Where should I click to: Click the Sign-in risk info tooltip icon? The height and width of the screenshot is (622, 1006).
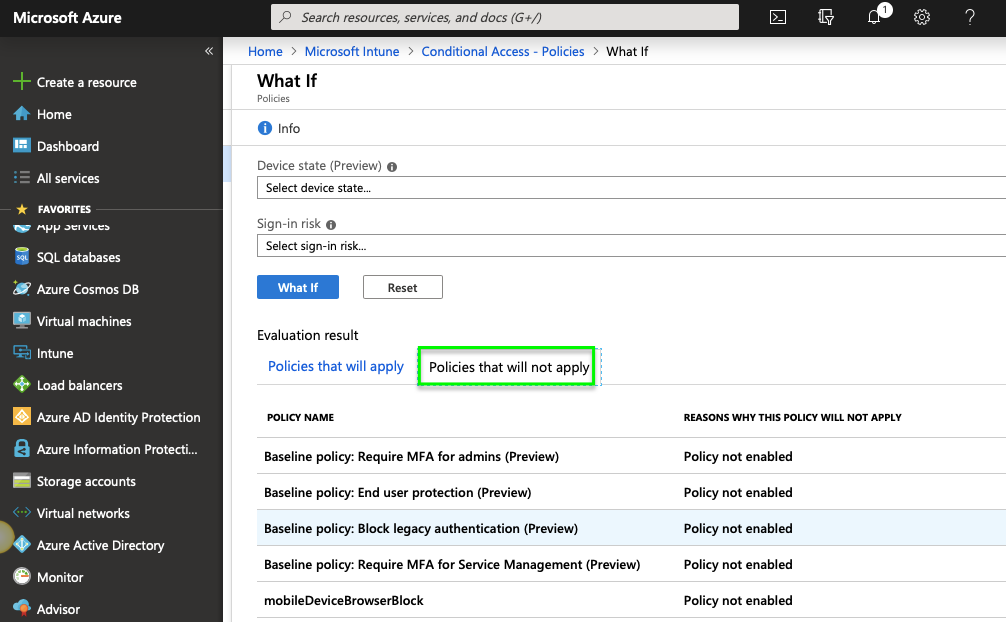click(331, 225)
